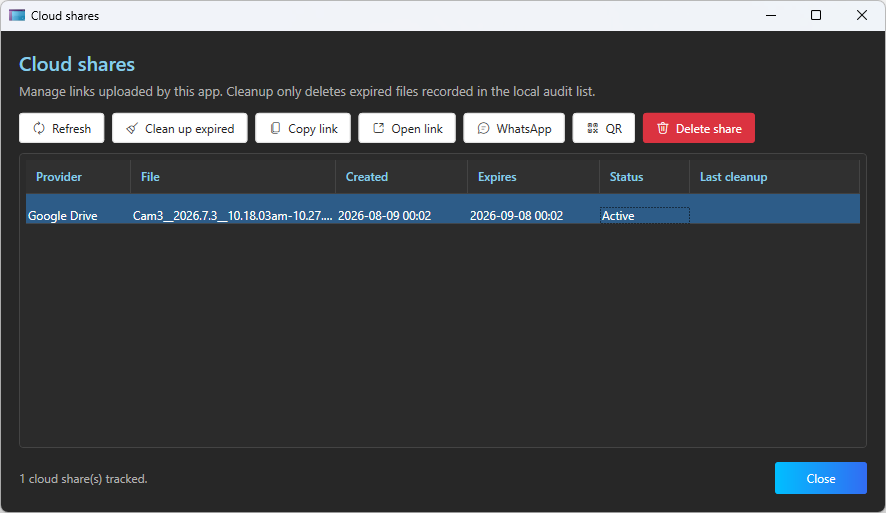
Task: Sort by the File column header
Action: click(x=233, y=177)
